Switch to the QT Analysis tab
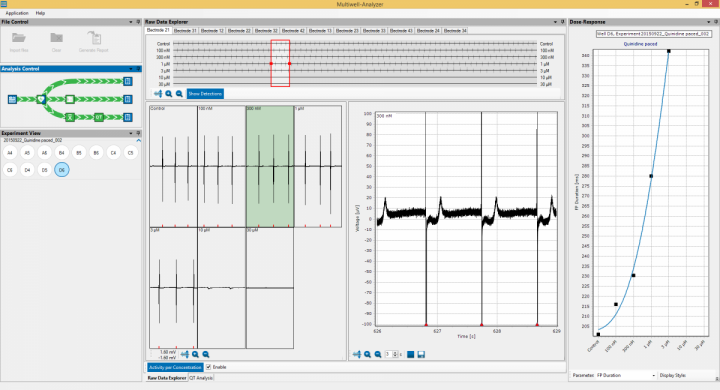This screenshot has height=390, width=720. [x=201, y=378]
